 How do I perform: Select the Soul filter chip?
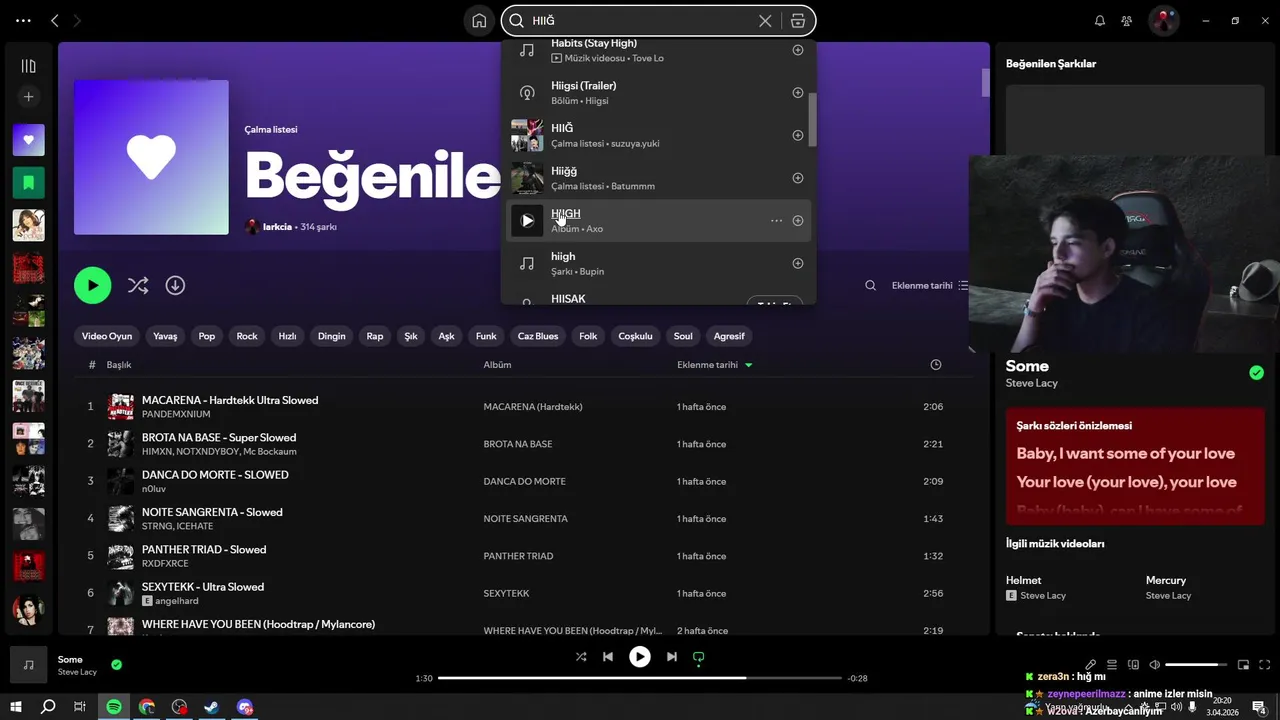[x=683, y=336]
